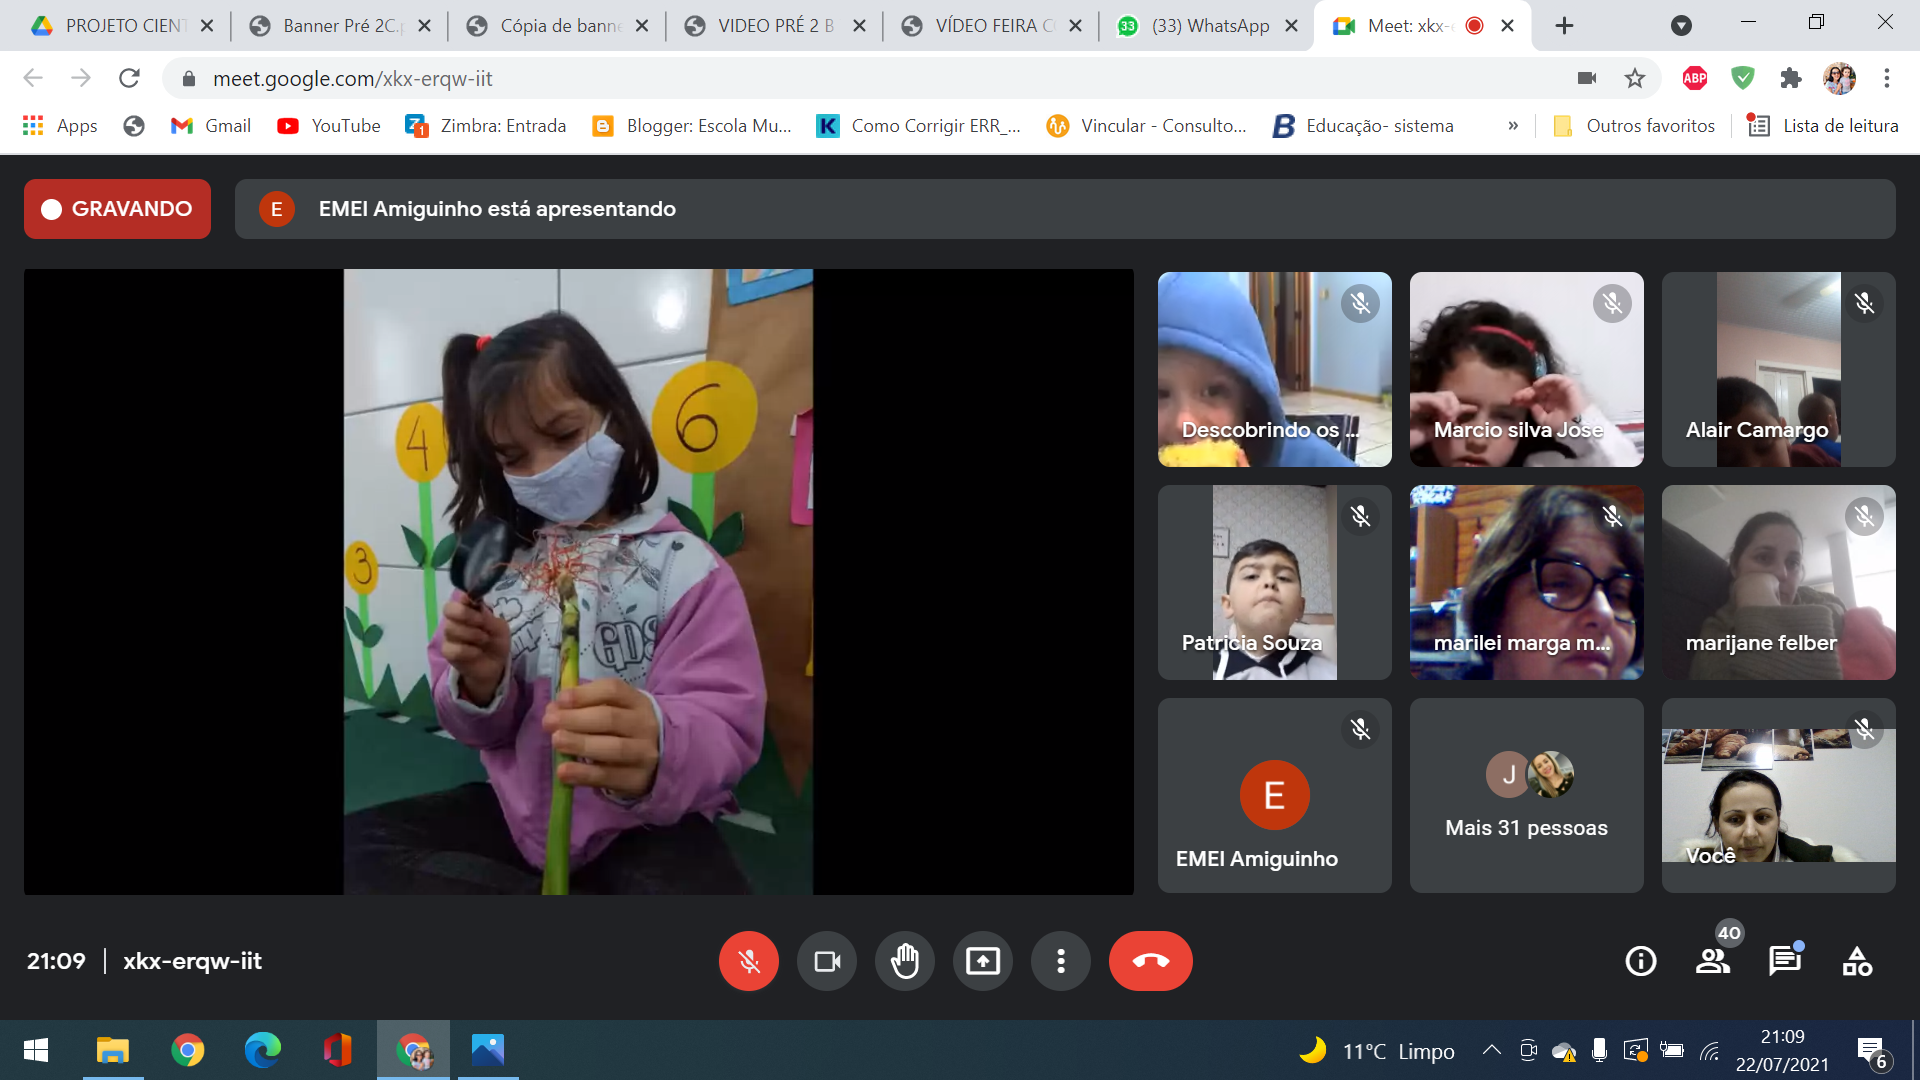Open the Extensions puzzle icon
1920x1080 pixels.
(1791, 78)
